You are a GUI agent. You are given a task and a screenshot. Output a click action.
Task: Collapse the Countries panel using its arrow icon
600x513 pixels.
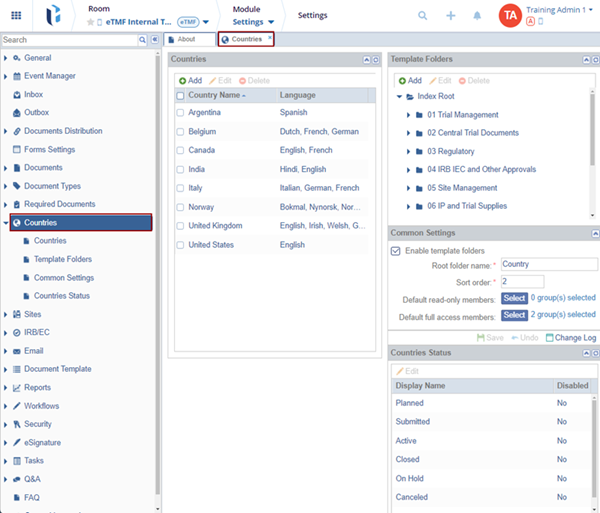pos(366,60)
